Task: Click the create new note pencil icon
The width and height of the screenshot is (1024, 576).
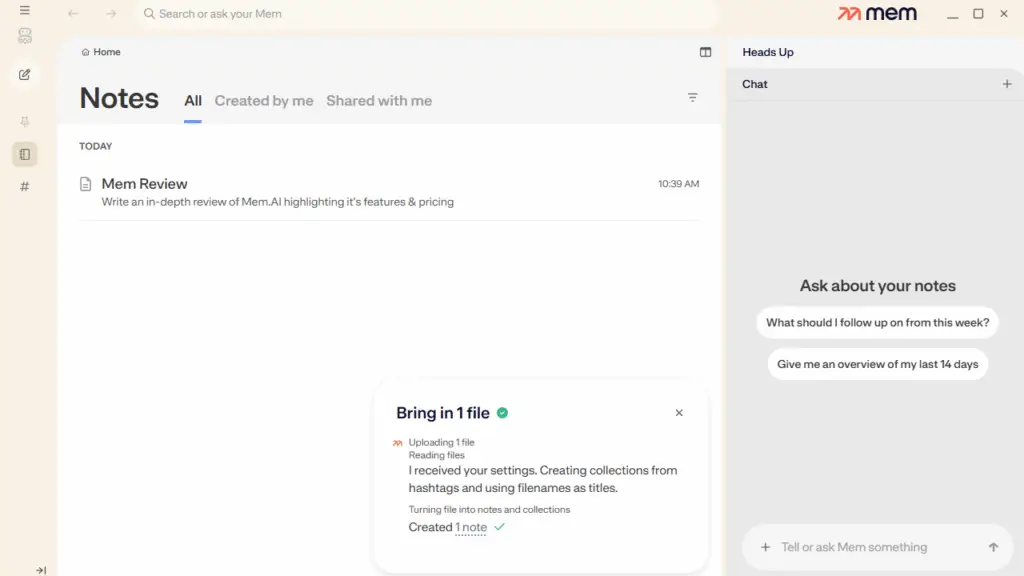Action: (25, 74)
